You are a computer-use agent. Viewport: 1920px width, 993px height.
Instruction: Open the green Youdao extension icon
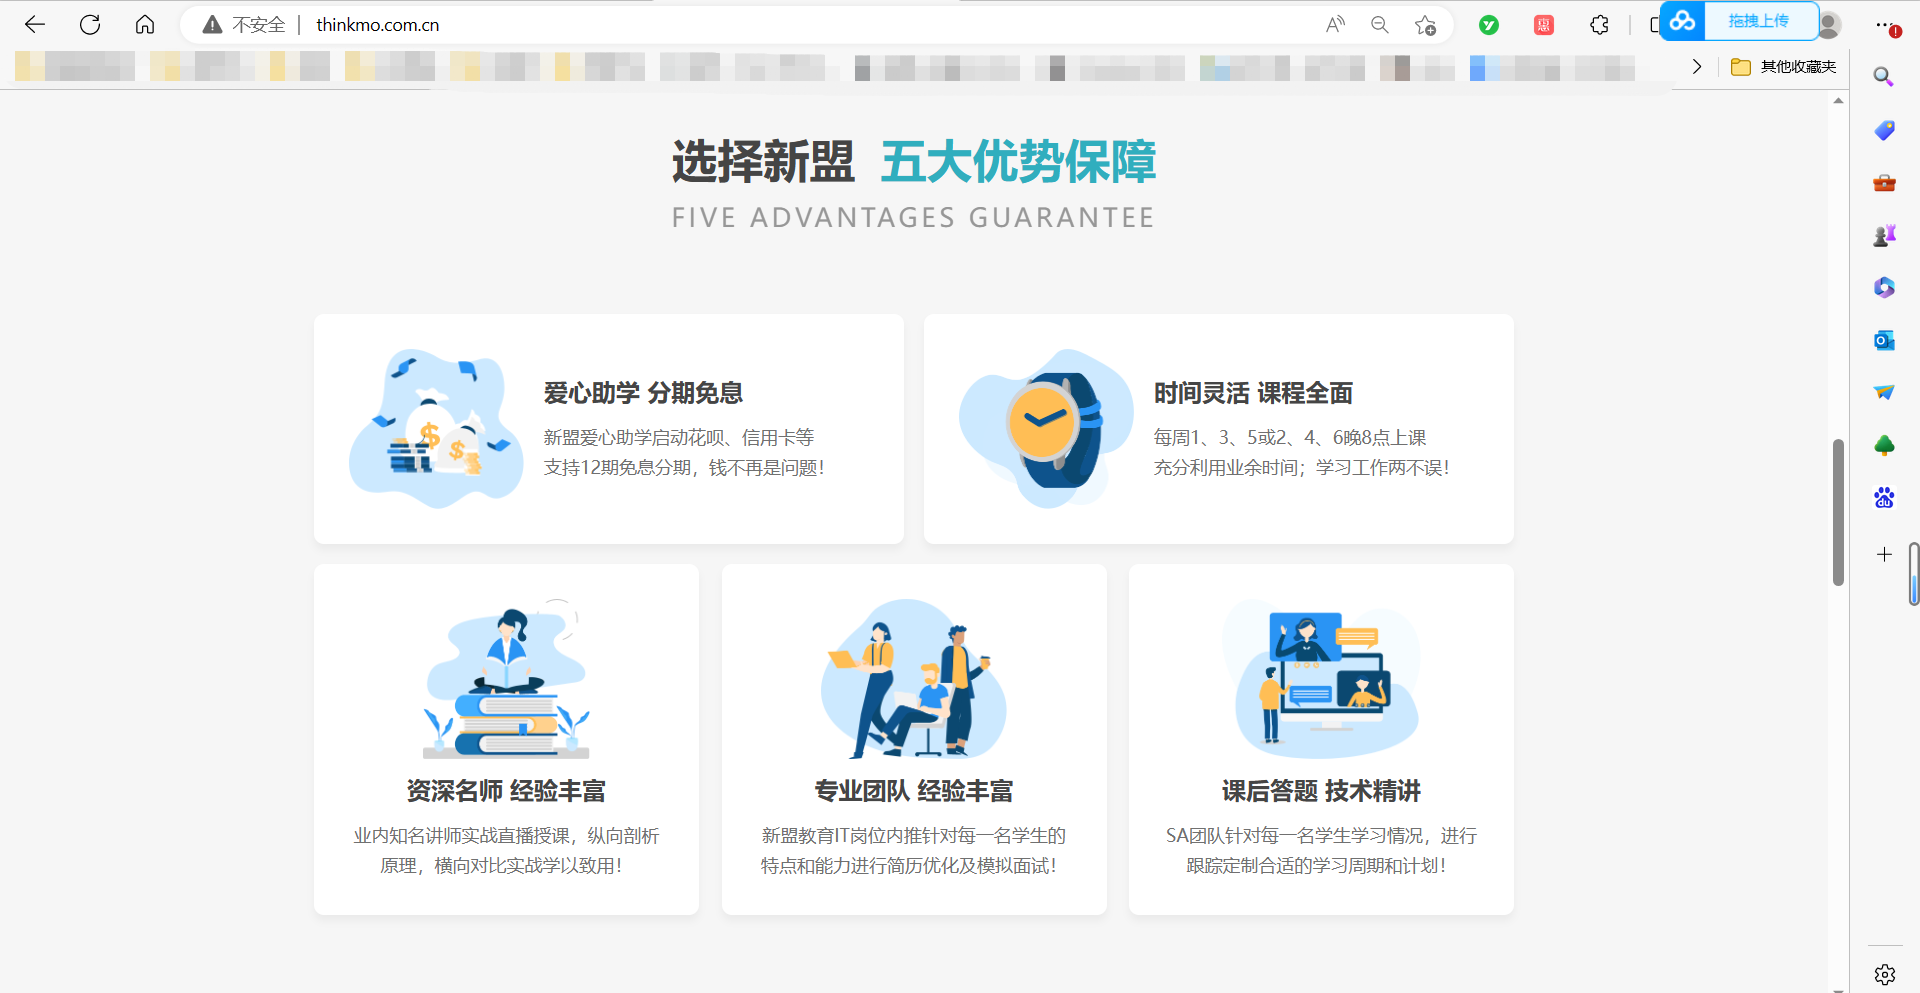(1488, 25)
